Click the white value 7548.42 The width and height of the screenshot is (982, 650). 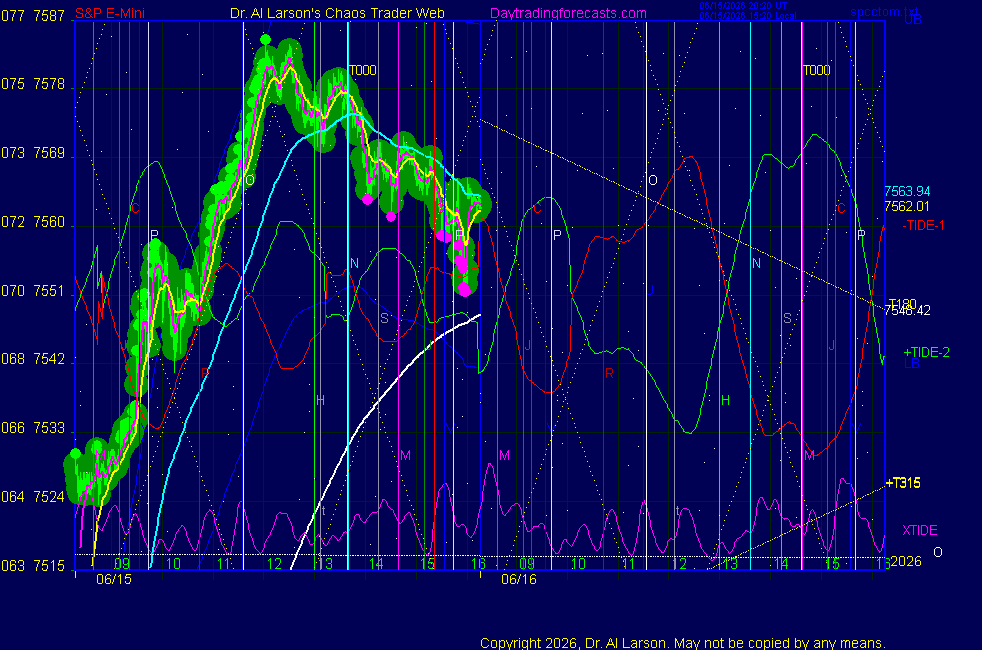click(x=907, y=311)
